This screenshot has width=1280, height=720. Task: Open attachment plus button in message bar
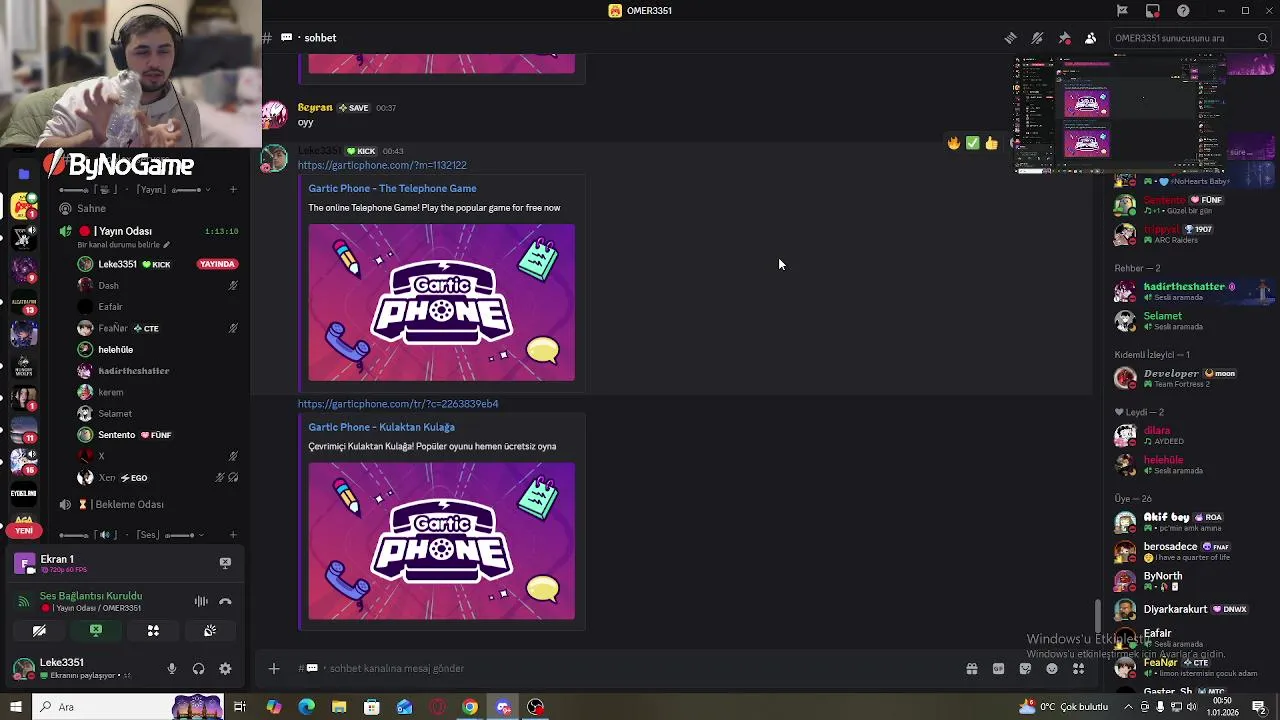[273, 668]
